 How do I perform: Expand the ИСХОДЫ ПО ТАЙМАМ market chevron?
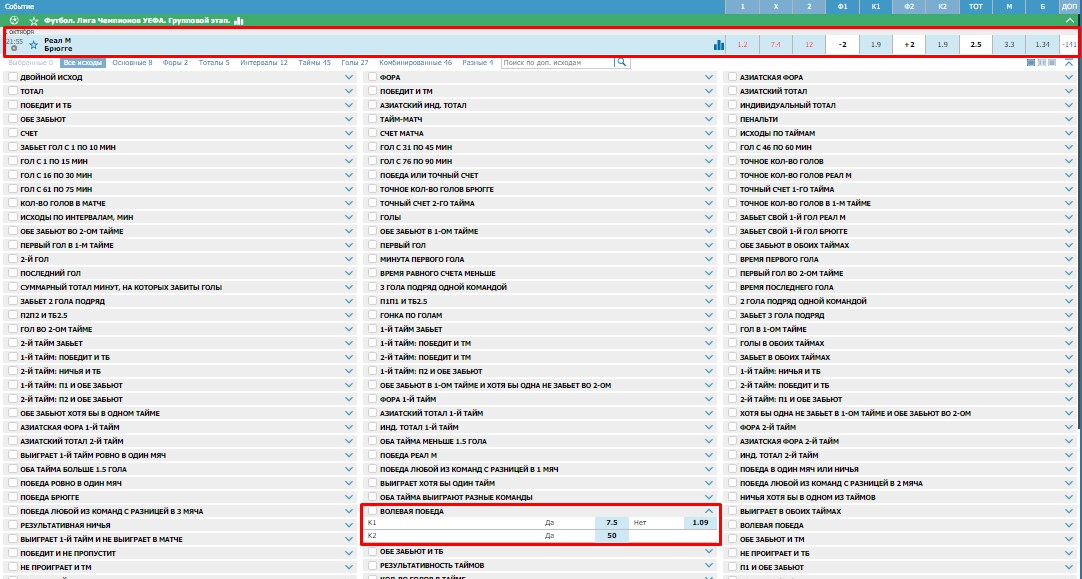point(1069,133)
